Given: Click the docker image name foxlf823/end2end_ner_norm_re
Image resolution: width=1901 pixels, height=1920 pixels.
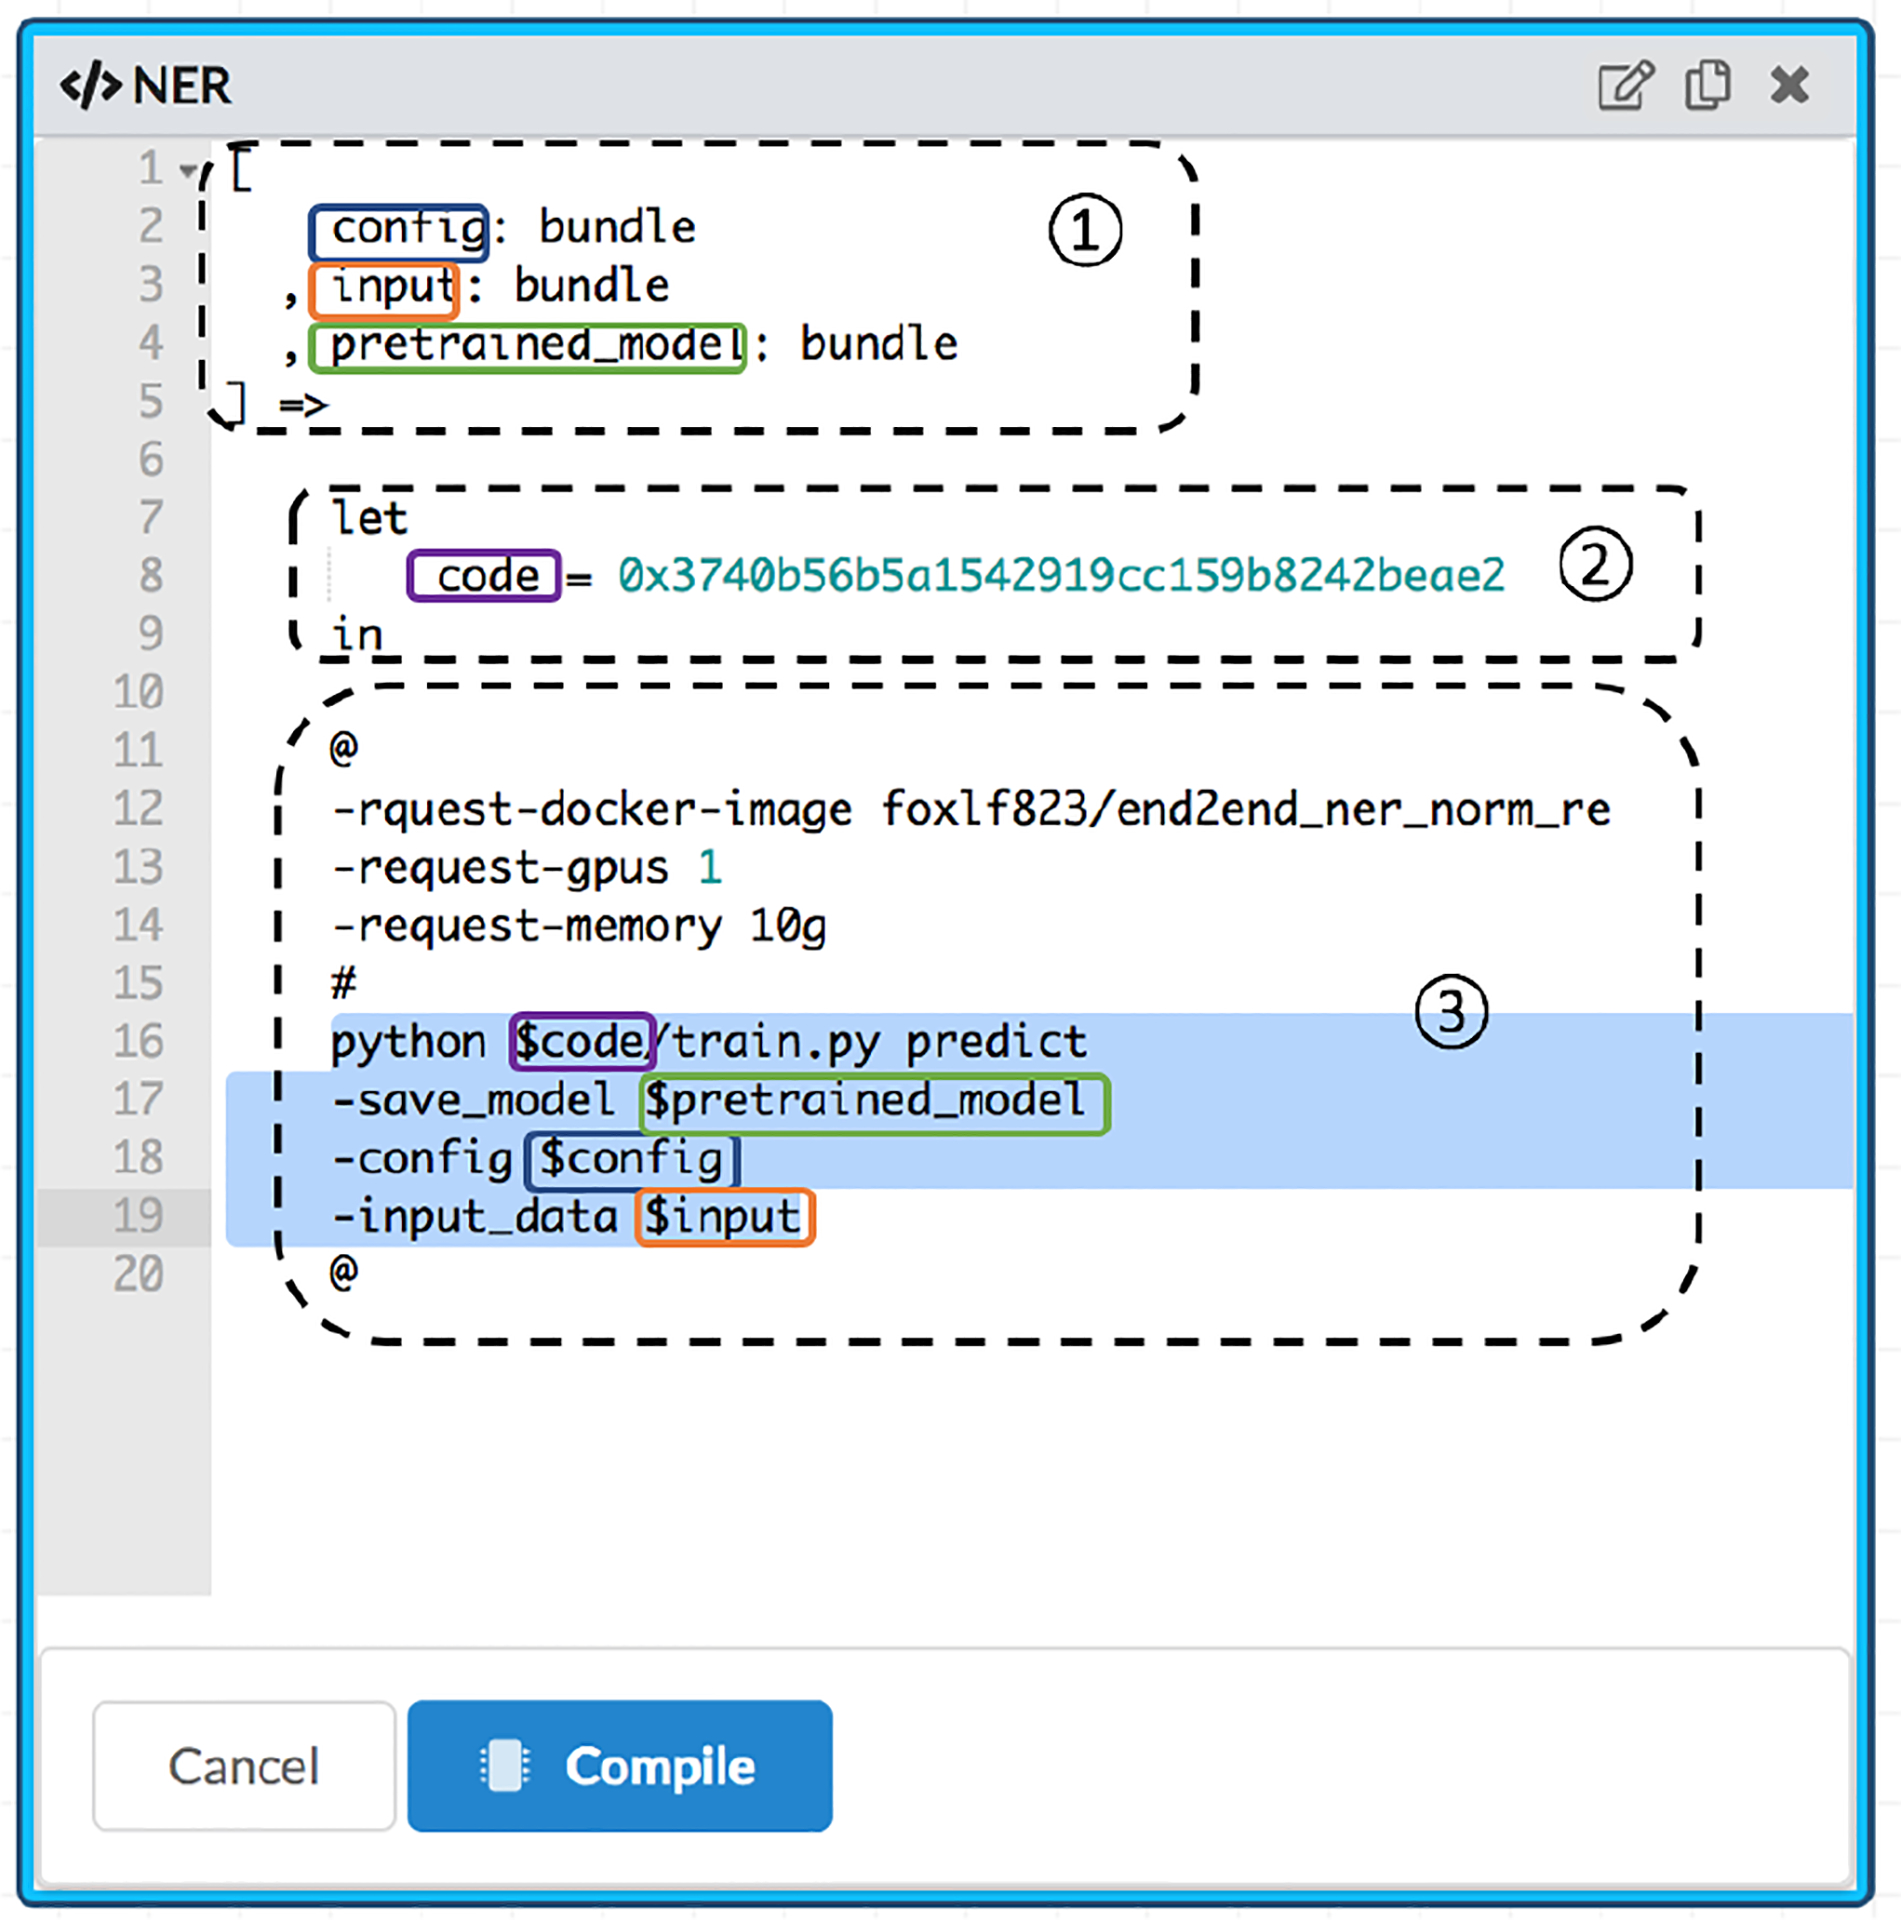Looking at the screenshot, I should tap(1245, 809).
